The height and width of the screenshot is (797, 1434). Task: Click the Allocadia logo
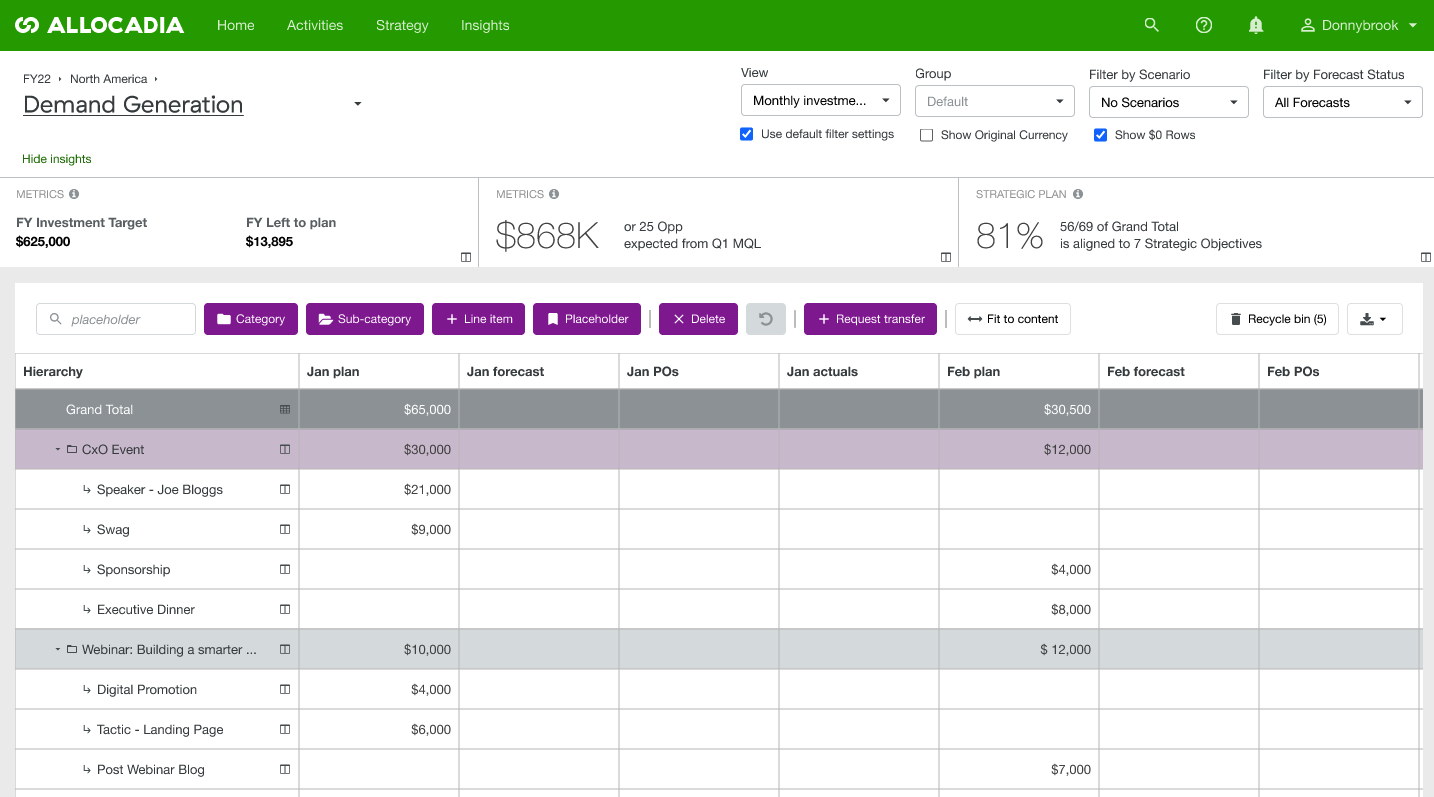(100, 25)
